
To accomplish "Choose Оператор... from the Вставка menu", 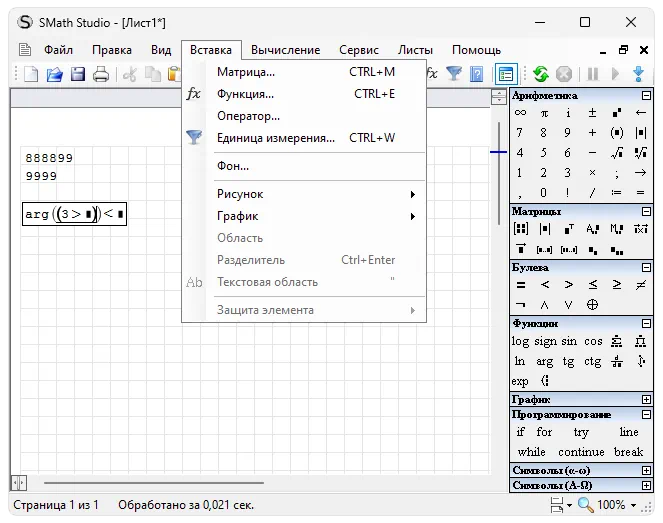I will [304, 116].
